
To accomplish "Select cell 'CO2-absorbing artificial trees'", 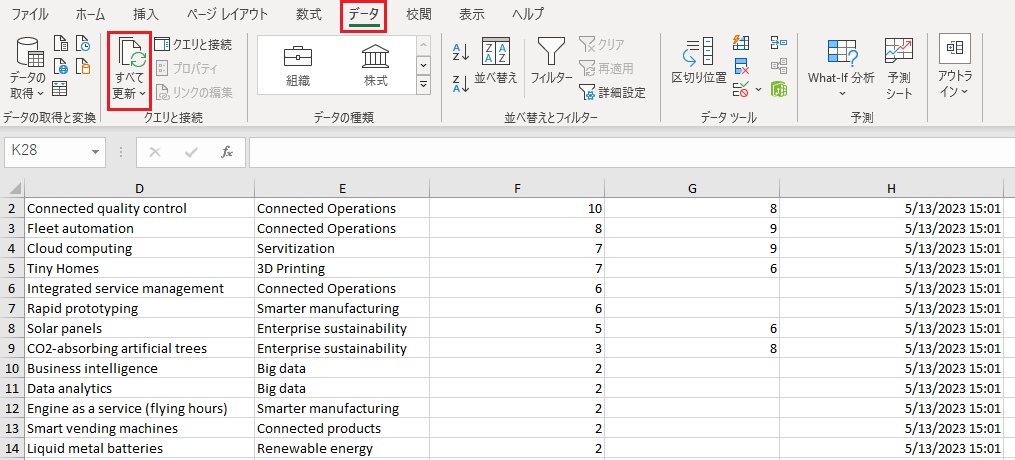I will pos(139,349).
